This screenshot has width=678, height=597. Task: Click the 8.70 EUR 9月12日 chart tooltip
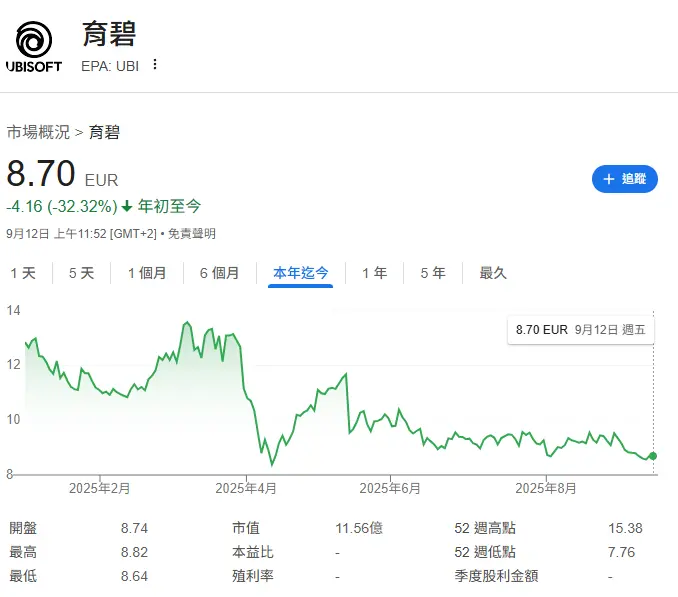point(580,330)
